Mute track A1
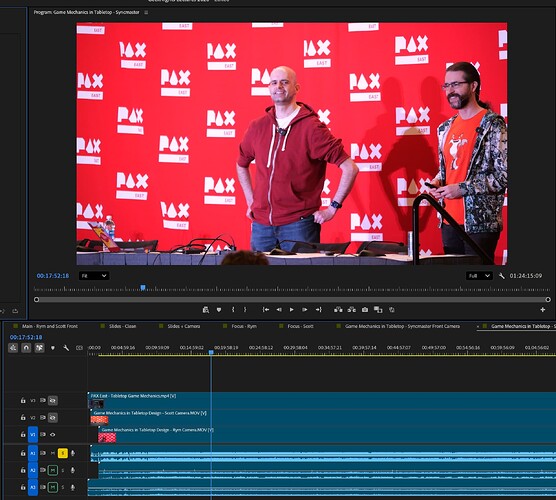 click(53, 453)
